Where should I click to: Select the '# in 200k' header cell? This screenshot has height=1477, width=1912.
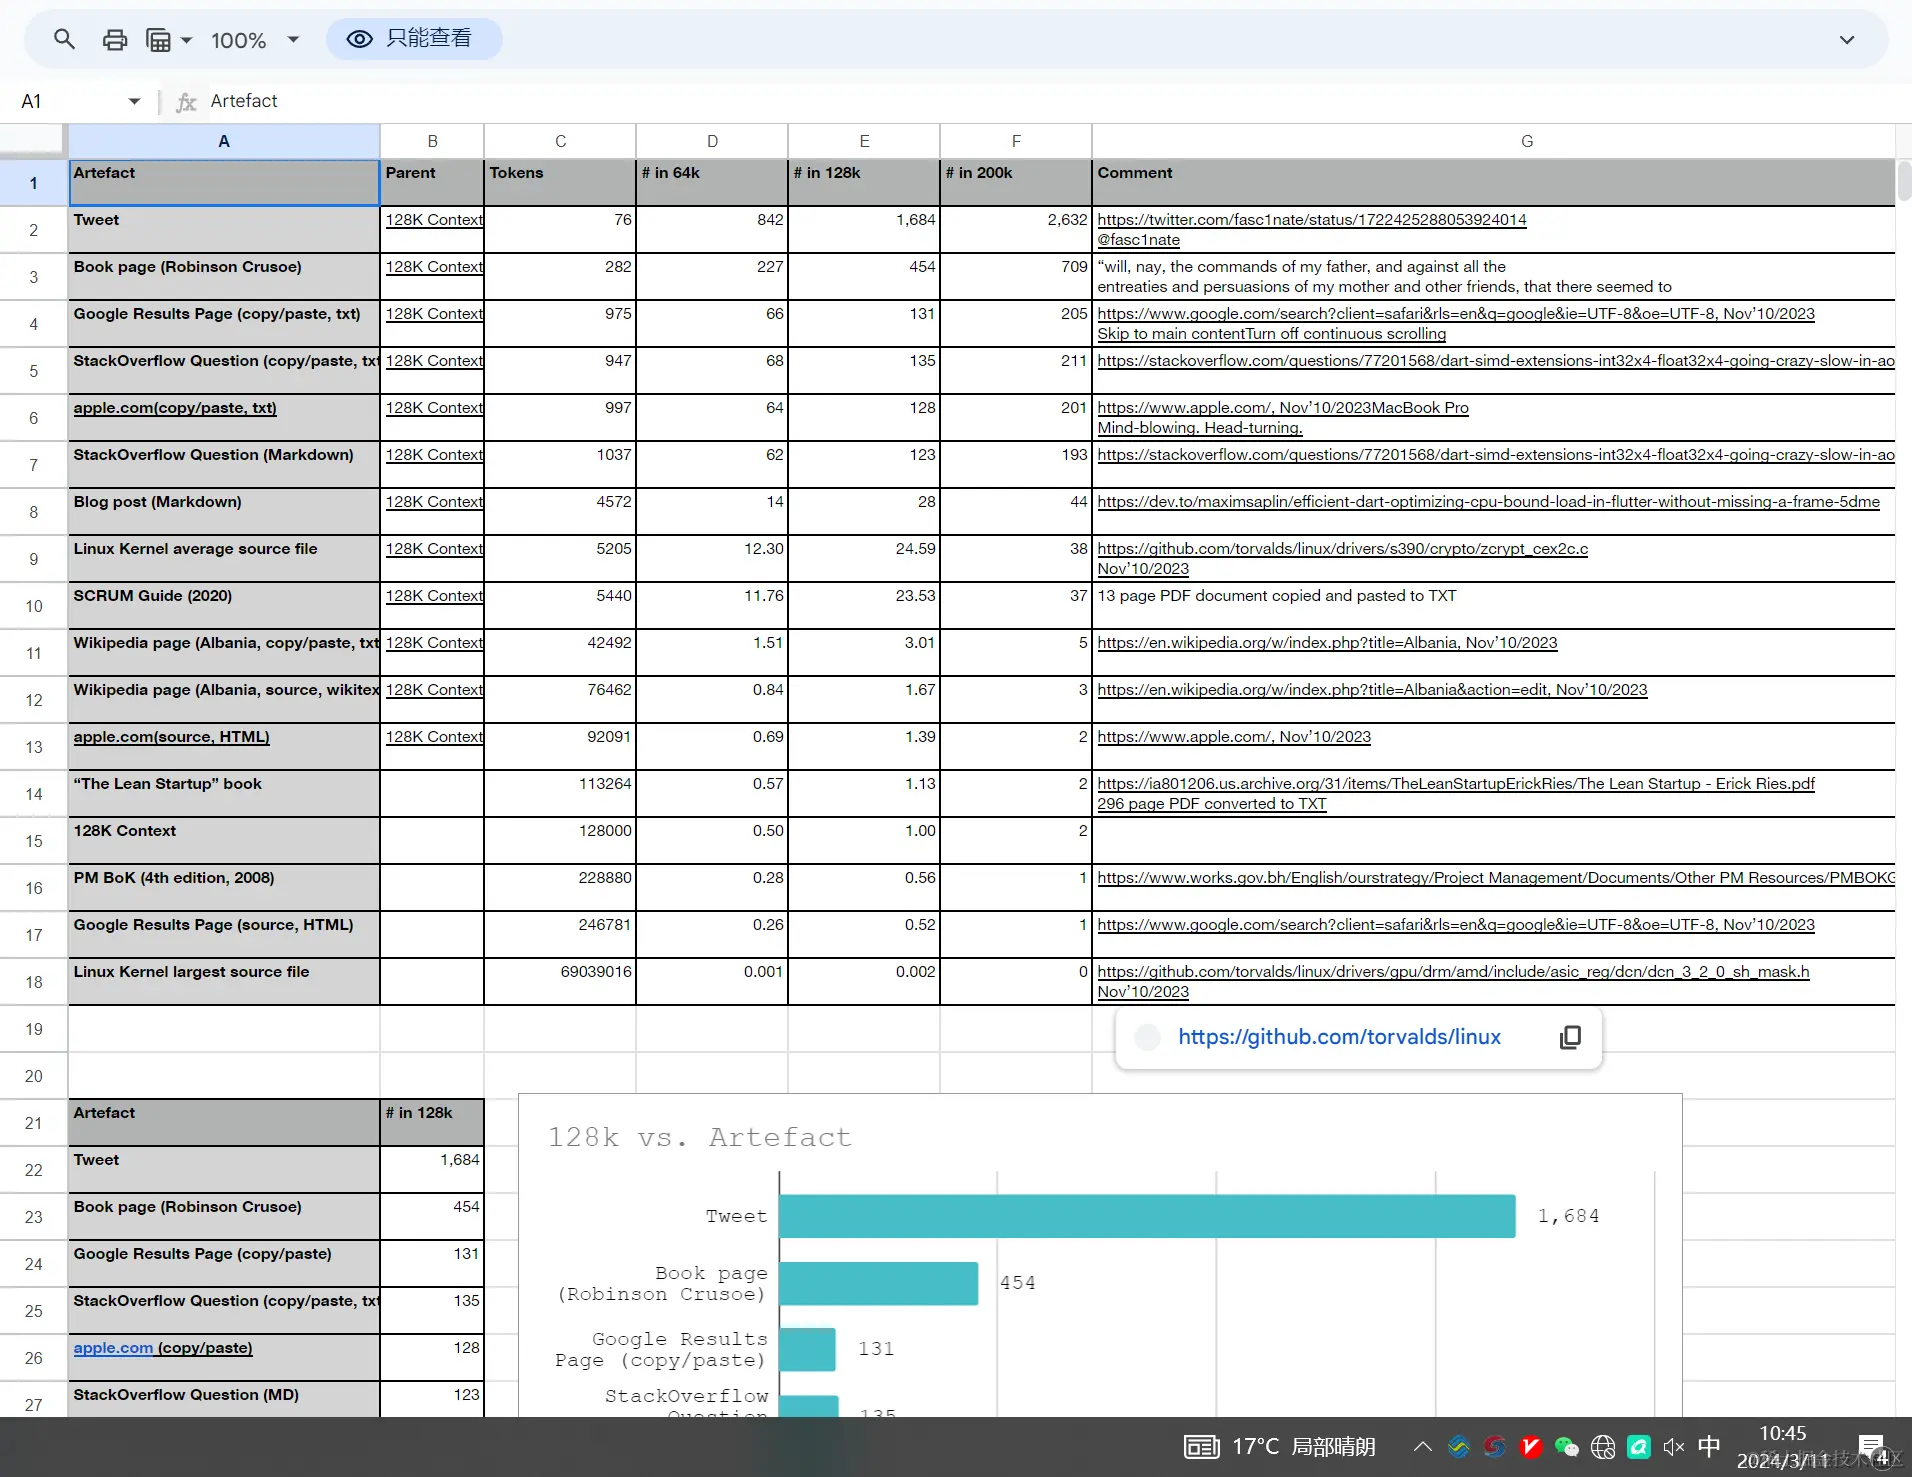pos(1016,182)
